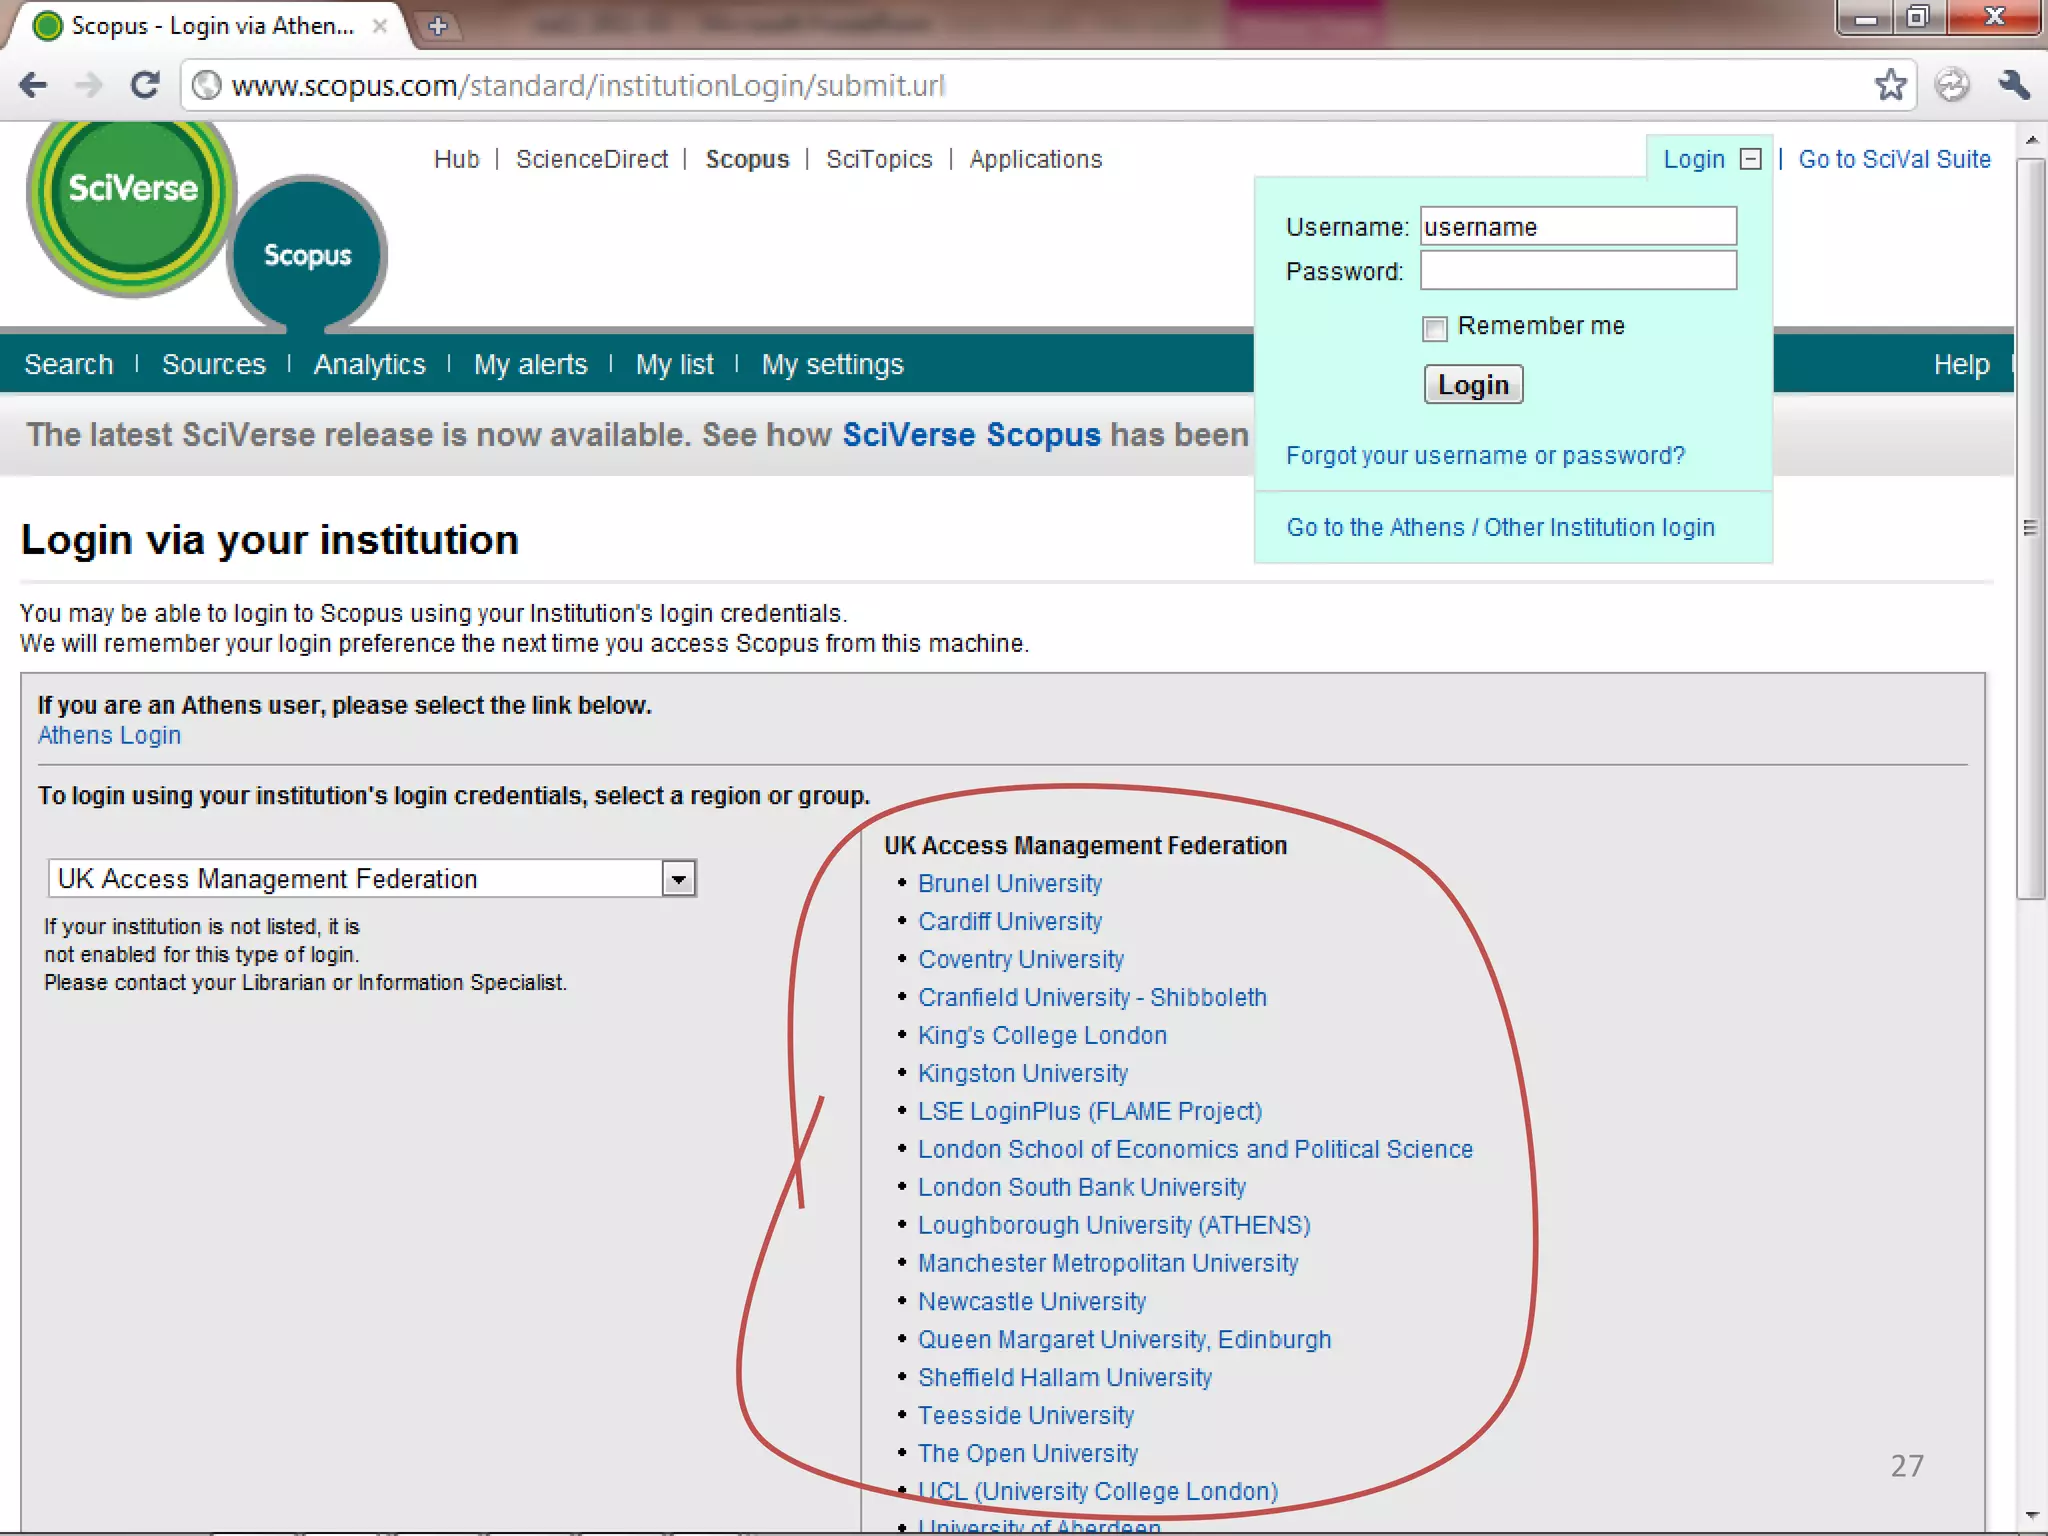The height and width of the screenshot is (1536, 2048).
Task: Open the Analytics tab
Action: tap(370, 364)
